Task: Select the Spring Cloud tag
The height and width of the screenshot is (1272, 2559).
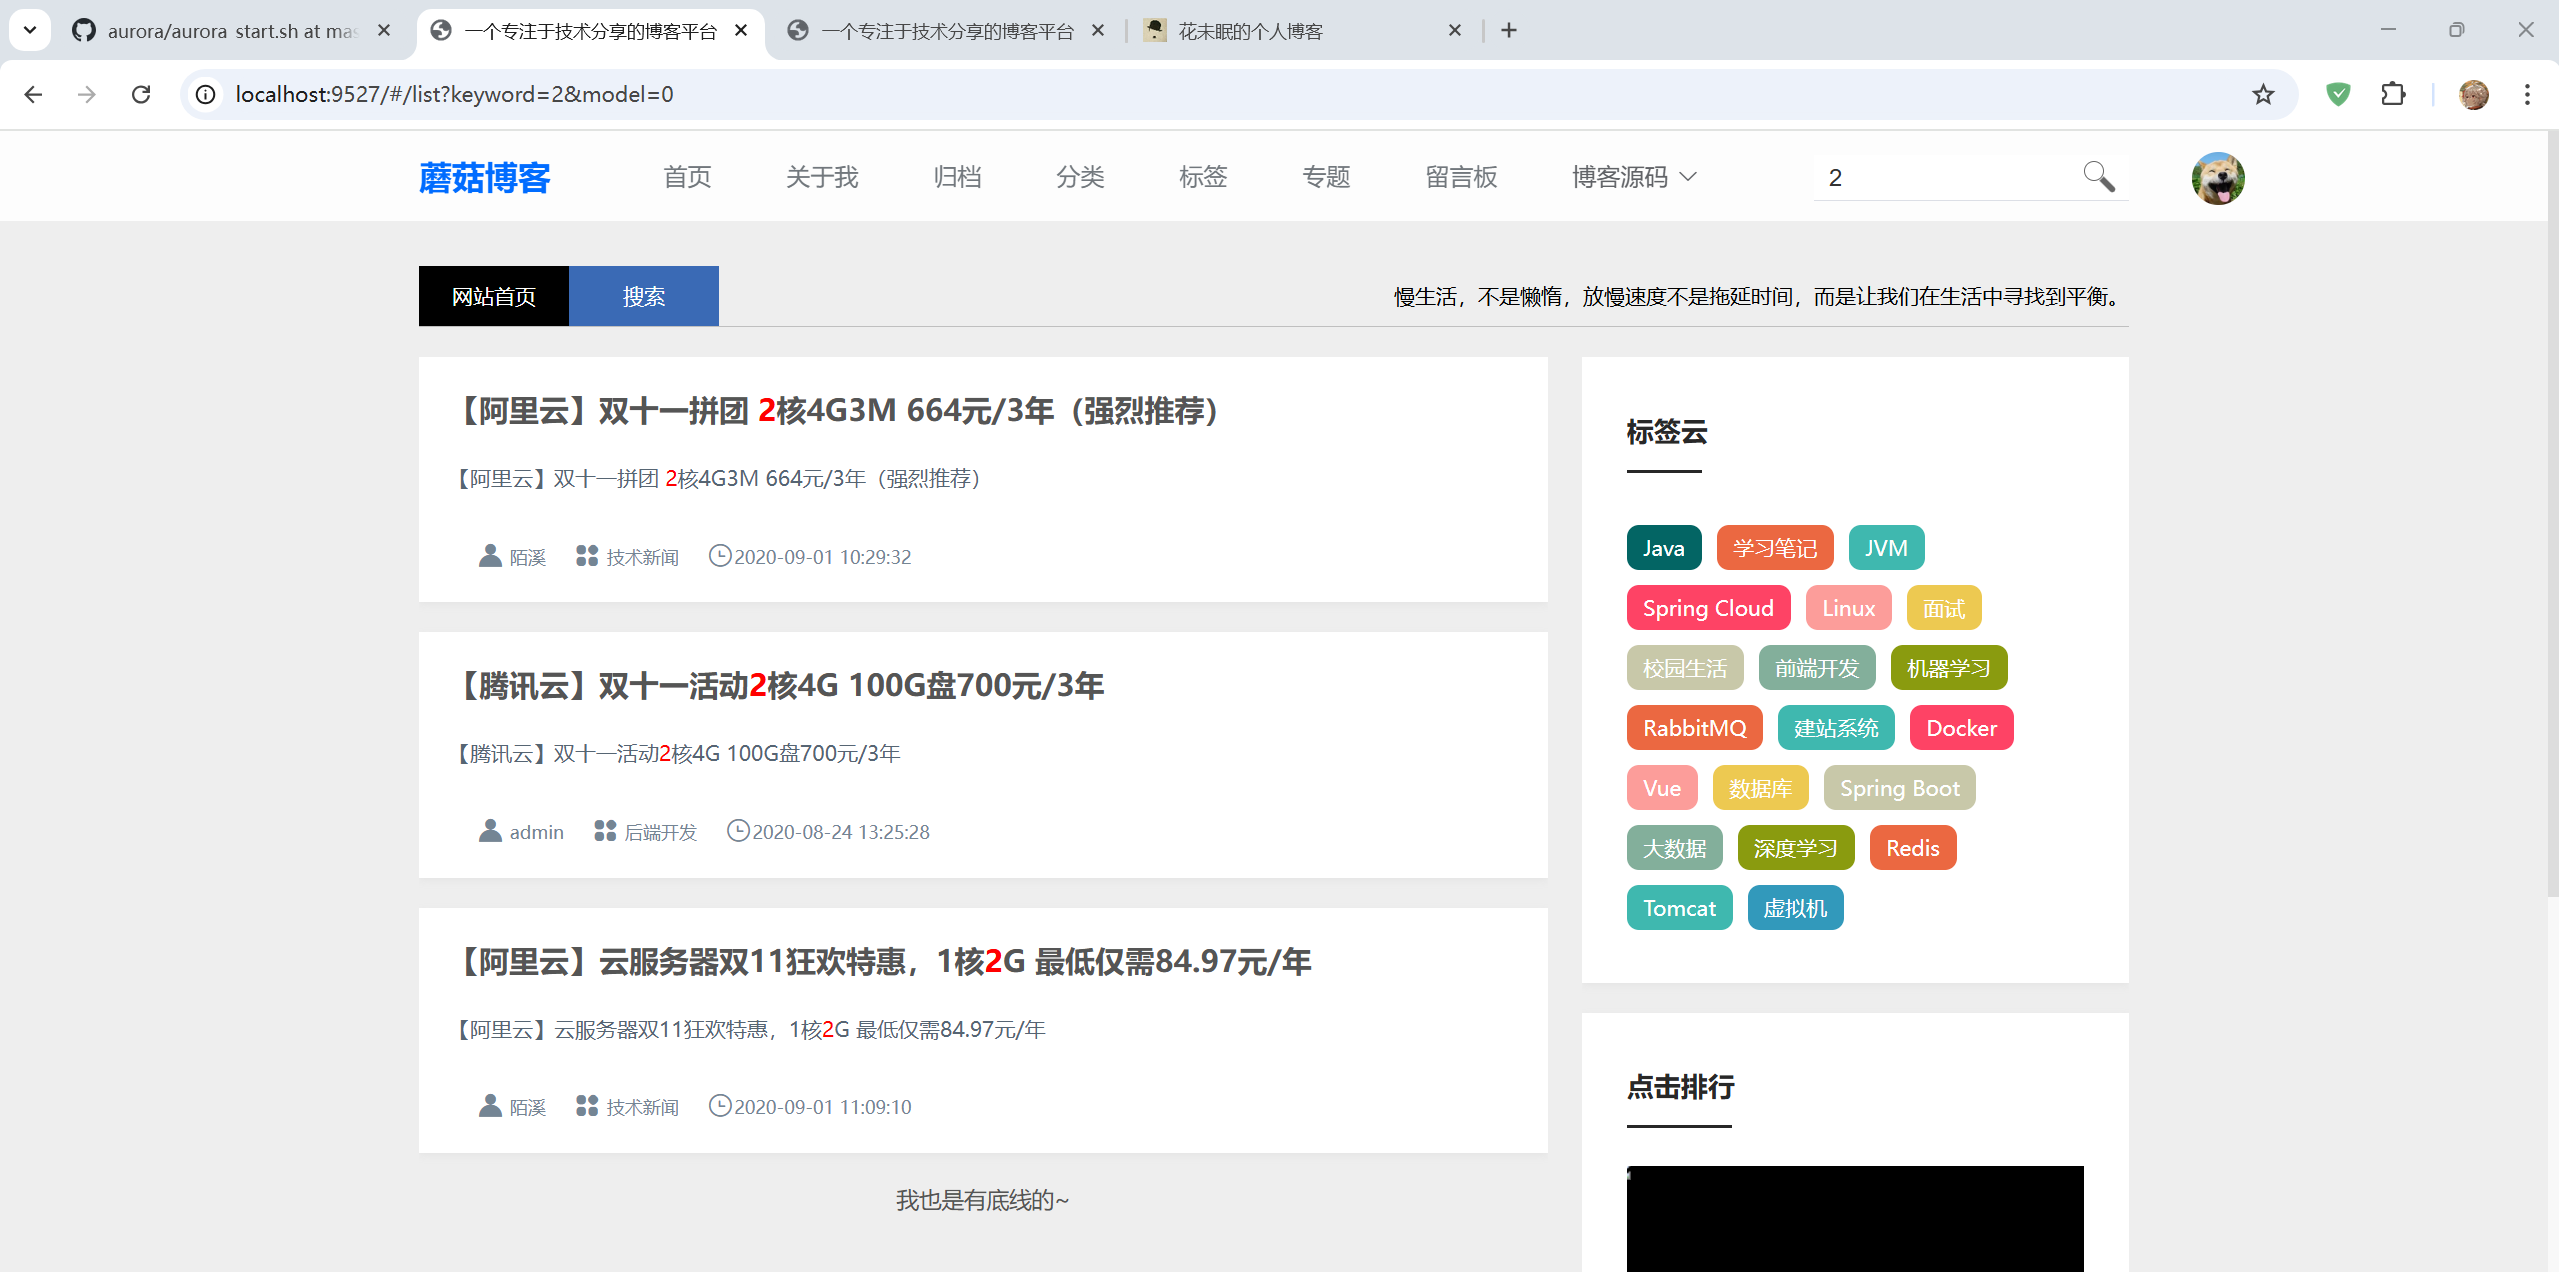Action: click(1708, 607)
